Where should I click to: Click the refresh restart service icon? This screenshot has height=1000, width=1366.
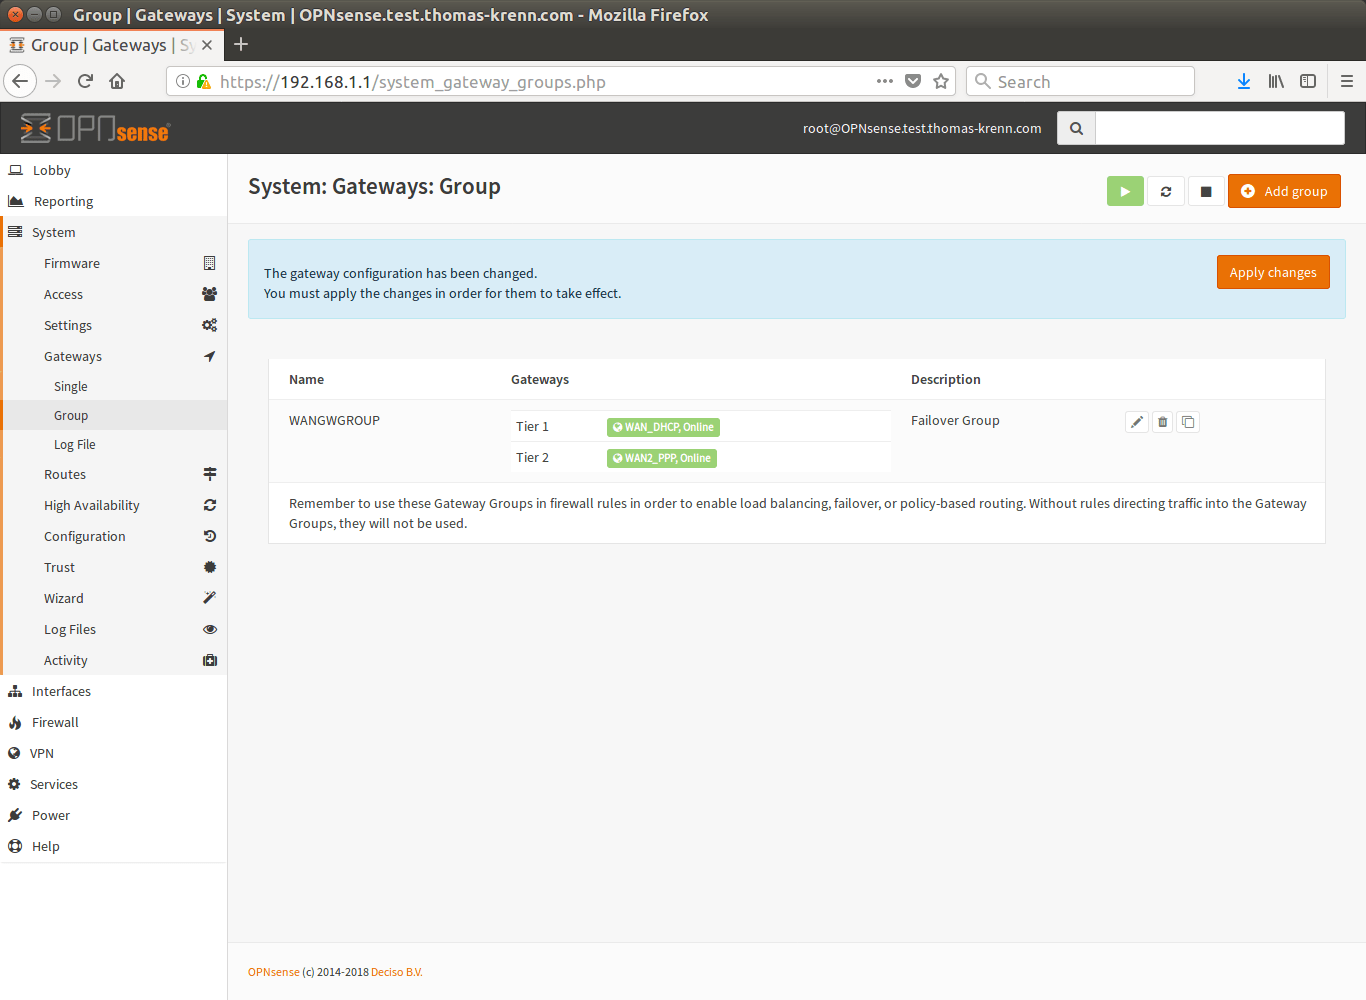[1166, 191]
